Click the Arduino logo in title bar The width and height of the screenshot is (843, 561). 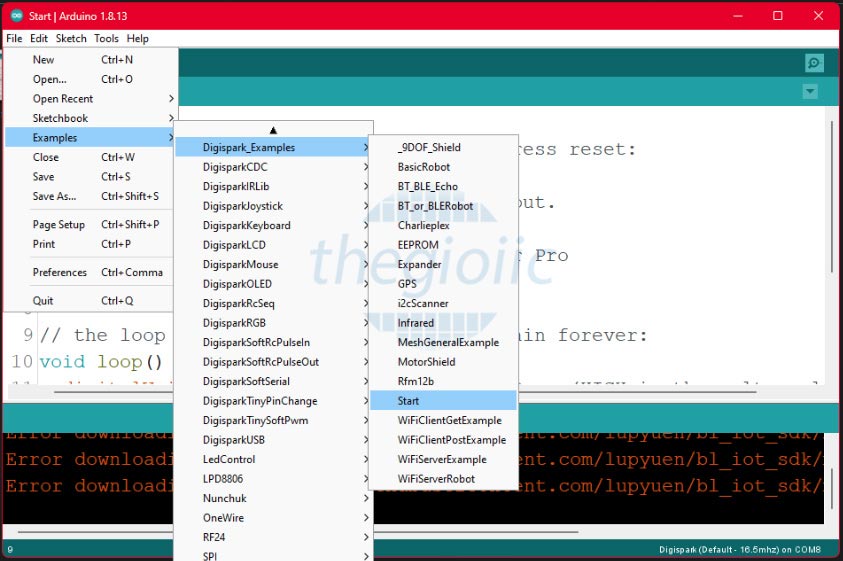tap(17, 16)
